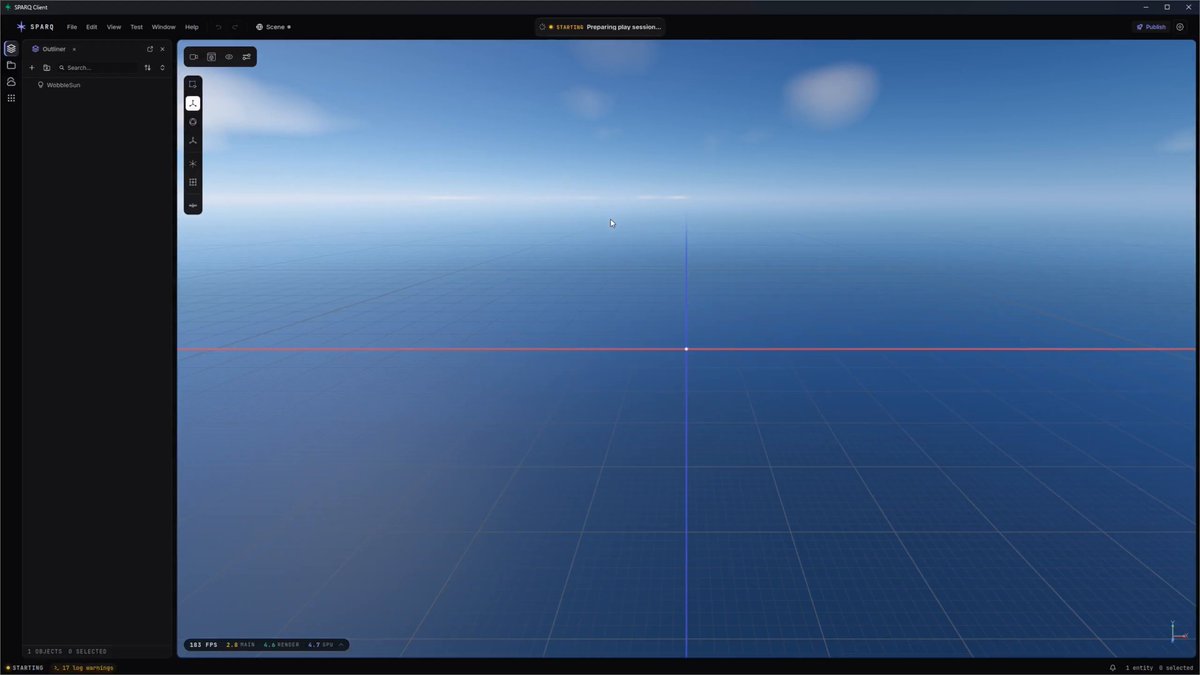Click the Publish button

[x=1151, y=27]
